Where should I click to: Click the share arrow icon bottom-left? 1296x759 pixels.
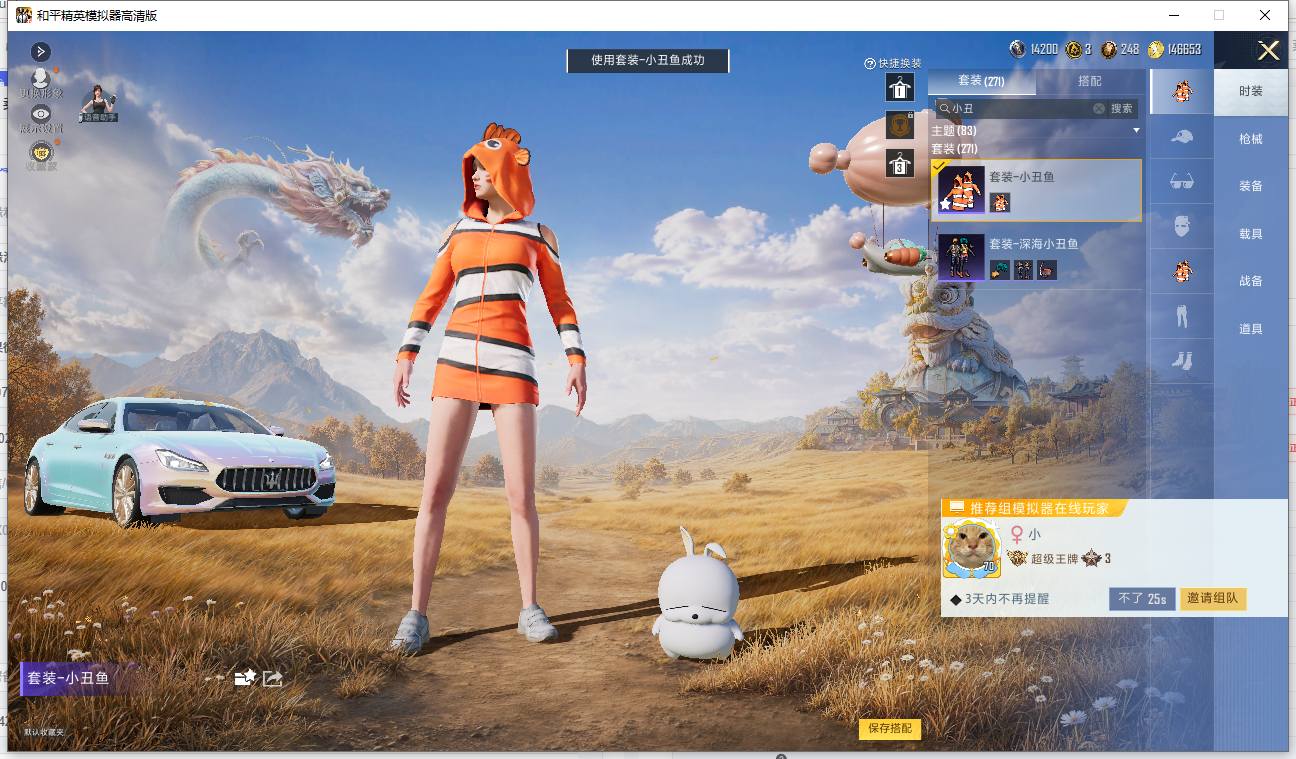pyautogui.click(x=272, y=678)
